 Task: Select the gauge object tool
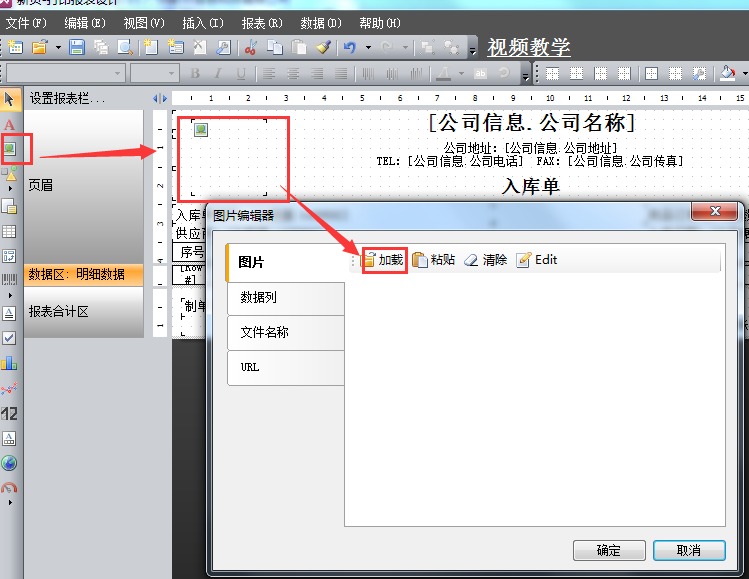10,488
